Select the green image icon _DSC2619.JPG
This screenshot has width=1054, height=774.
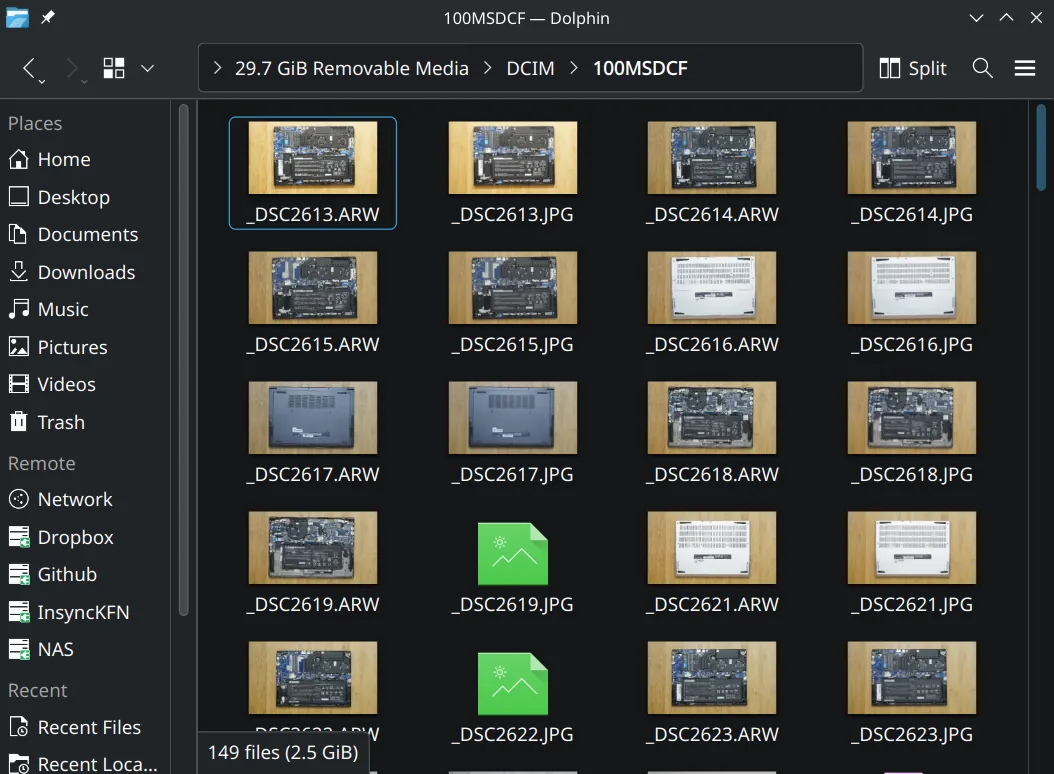click(513, 553)
